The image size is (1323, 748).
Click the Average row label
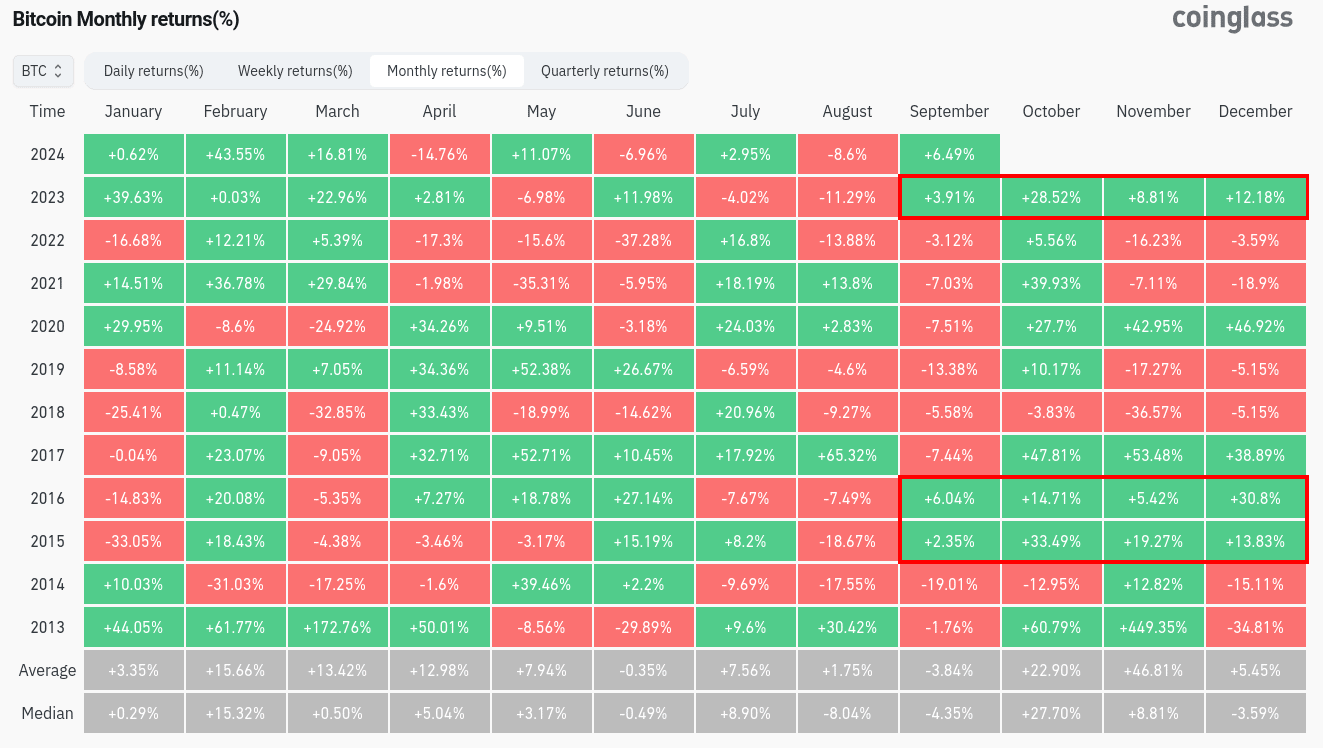coord(47,670)
